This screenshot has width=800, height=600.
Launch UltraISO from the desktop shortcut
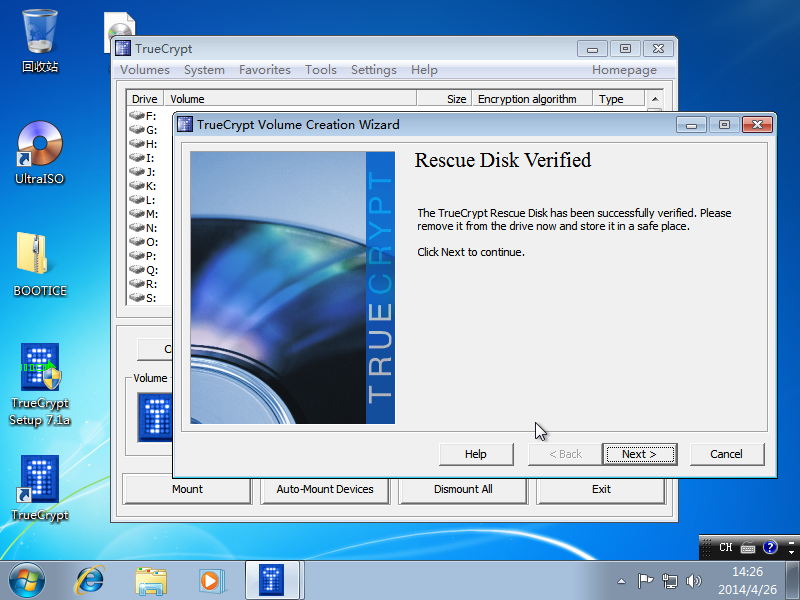(40, 153)
